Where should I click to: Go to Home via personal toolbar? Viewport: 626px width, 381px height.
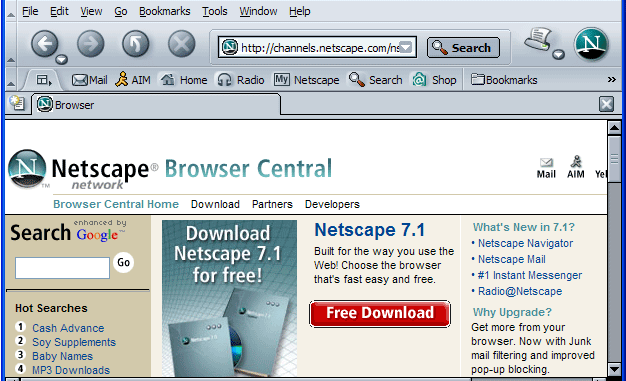(x=184, y=80)
